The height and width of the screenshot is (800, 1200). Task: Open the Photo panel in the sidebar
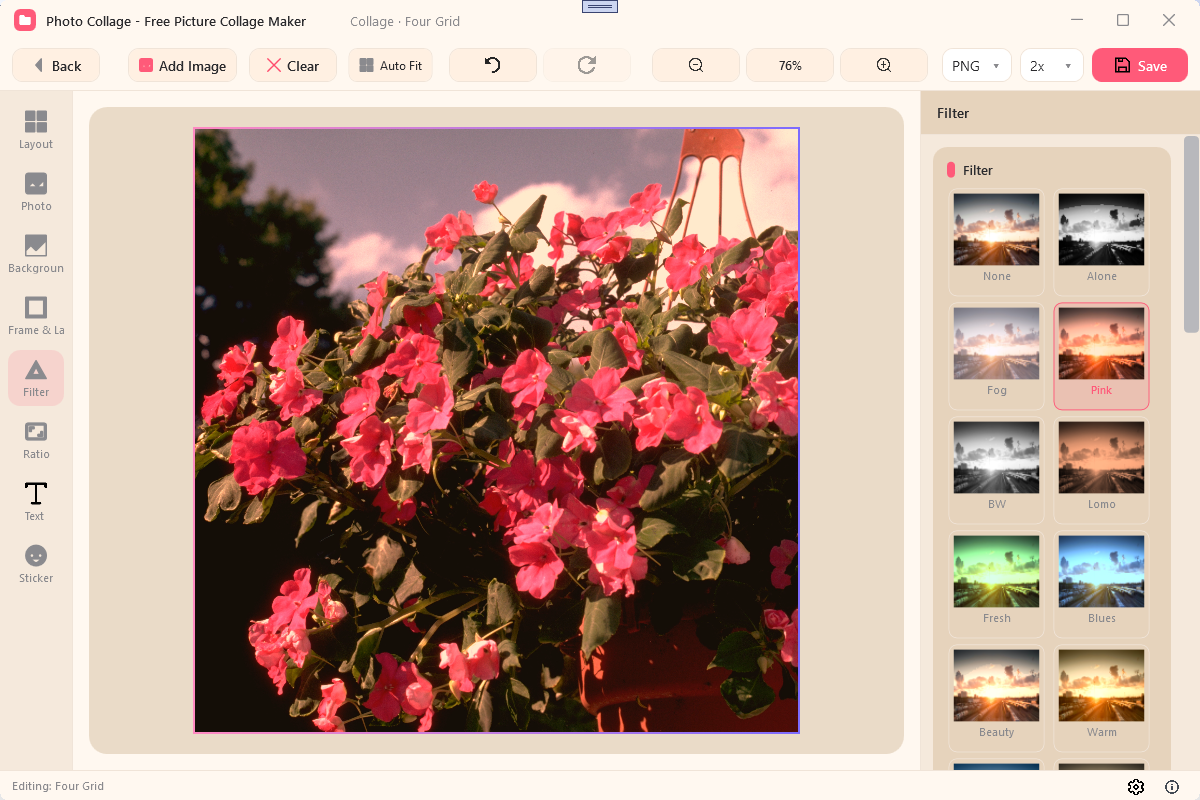(36, 192)
